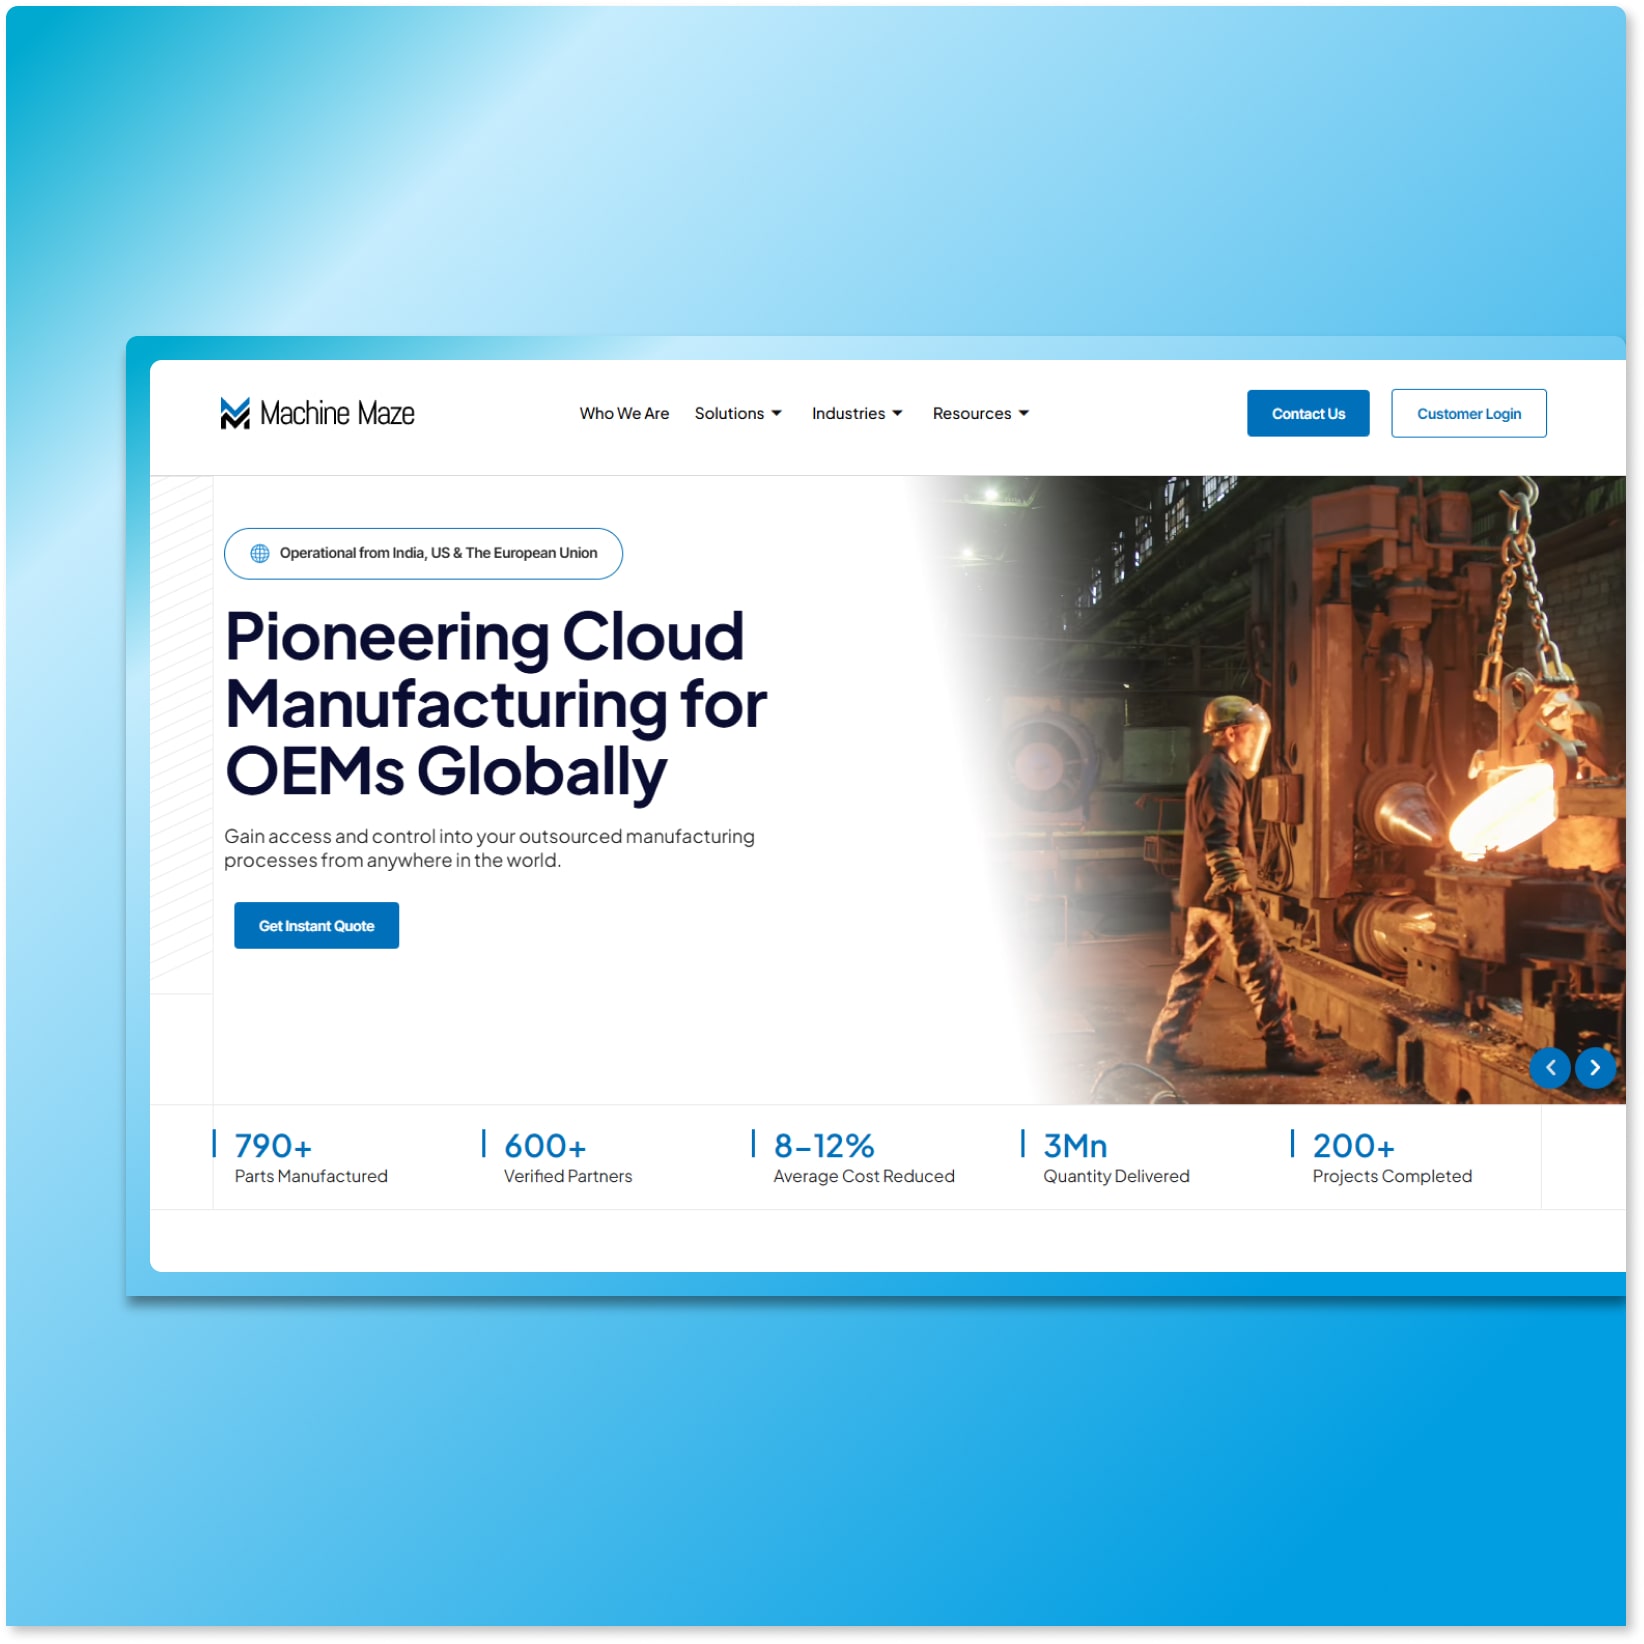
Task: Expand the Industries dropdown menu
Action: click(x=857, y=413)
